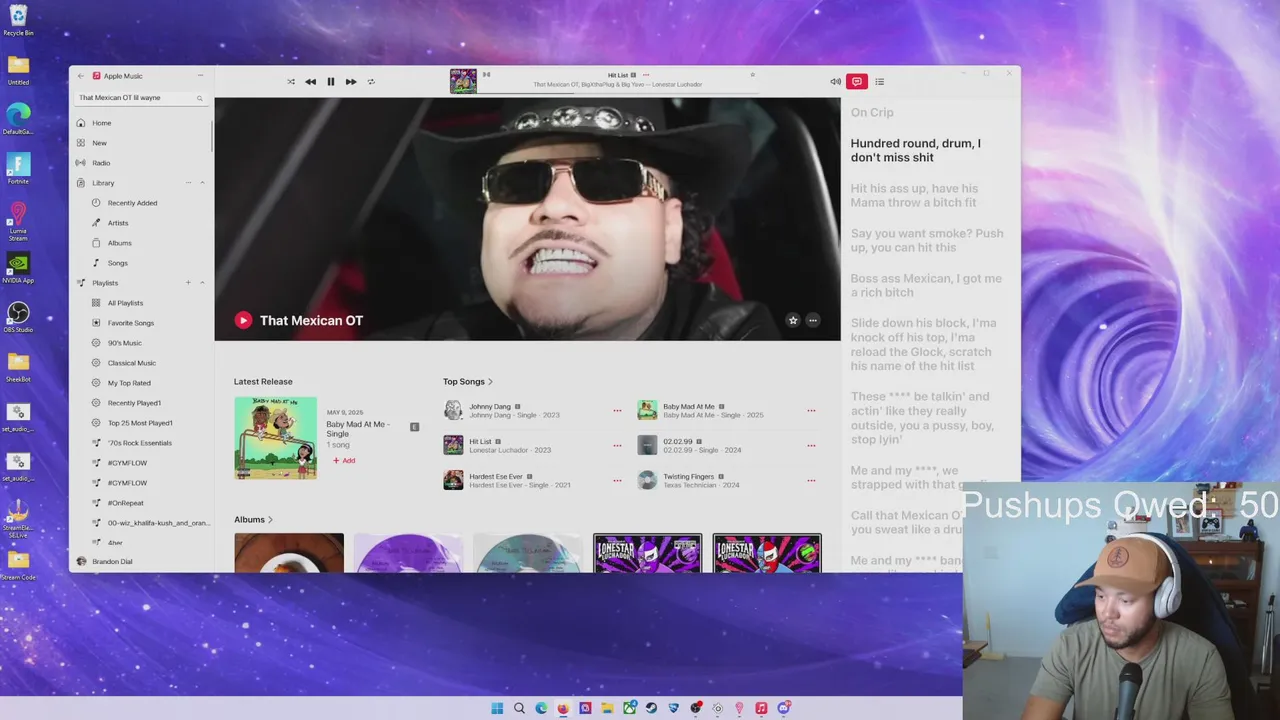
Task: Open more options for Johnny Dang
Action: (617, 411)
